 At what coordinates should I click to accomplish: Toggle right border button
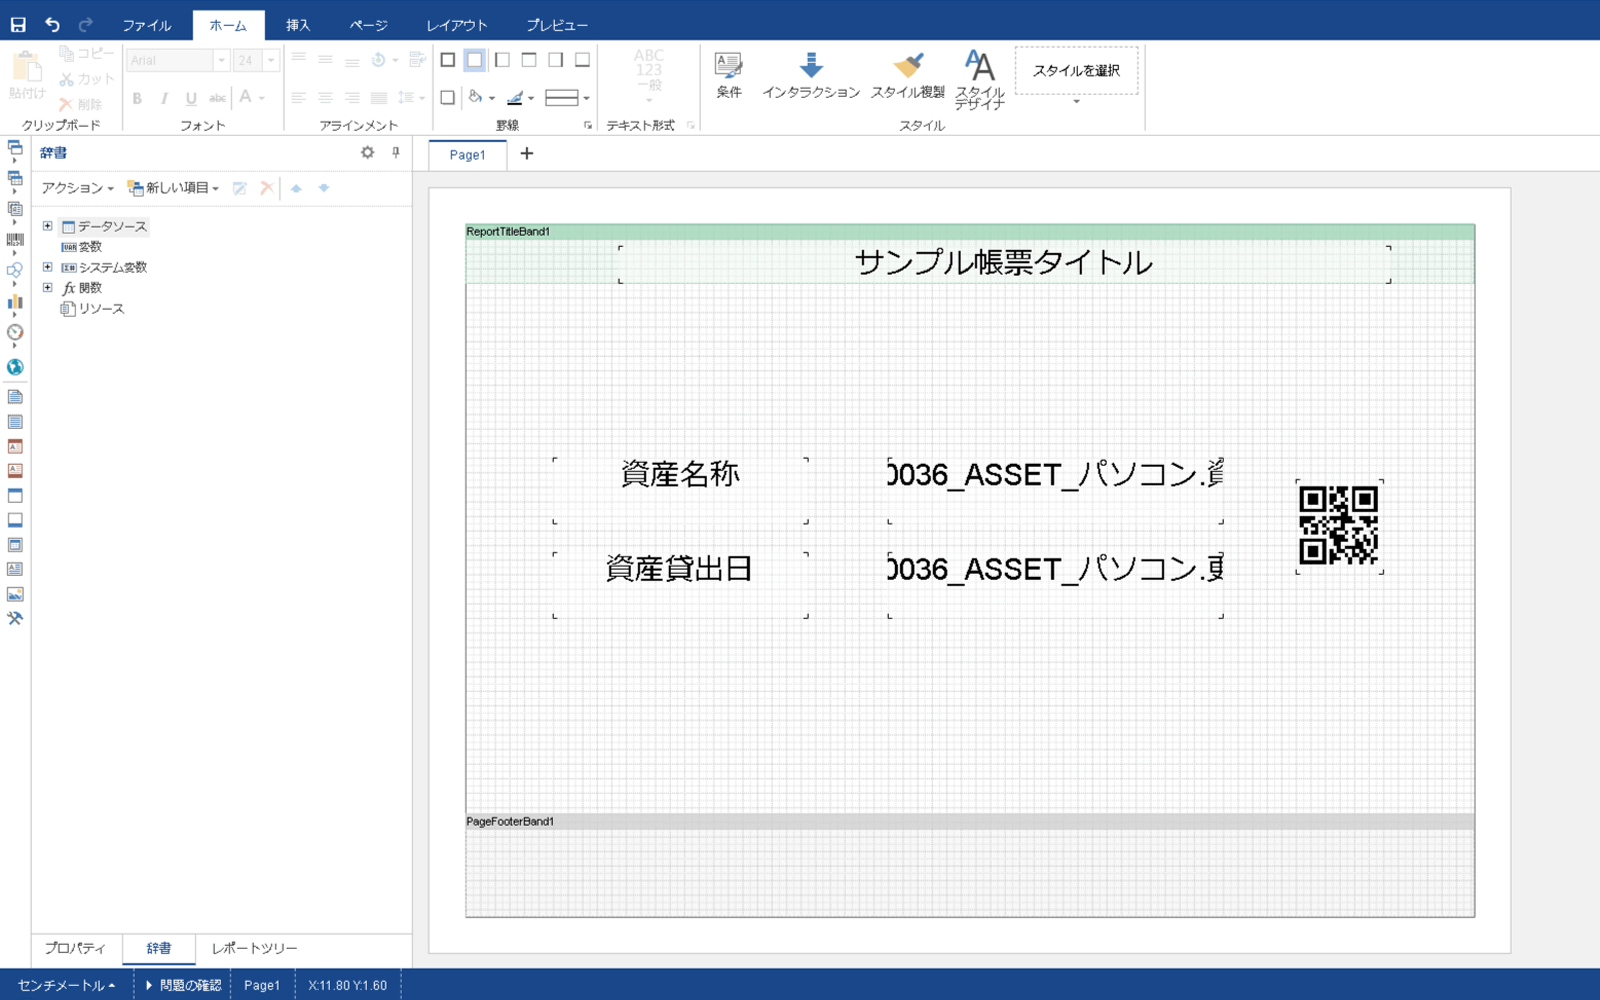click(x=556, y=60)
